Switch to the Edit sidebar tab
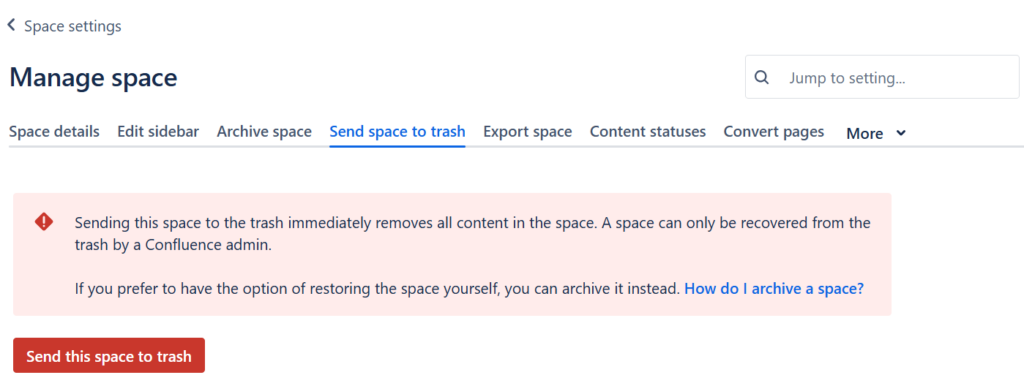 (x=158, y=132)
